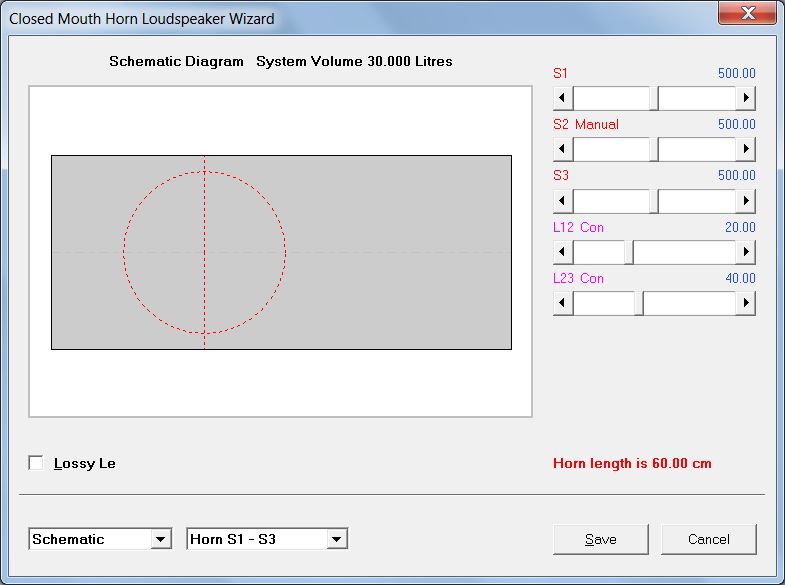Click the S1 slider thumb

click(x=654, y=98)
